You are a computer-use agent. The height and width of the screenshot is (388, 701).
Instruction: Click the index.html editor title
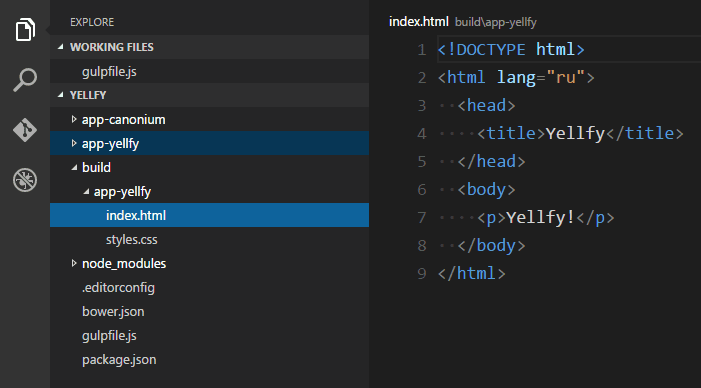pyautogui.click(x=418, y=21)
